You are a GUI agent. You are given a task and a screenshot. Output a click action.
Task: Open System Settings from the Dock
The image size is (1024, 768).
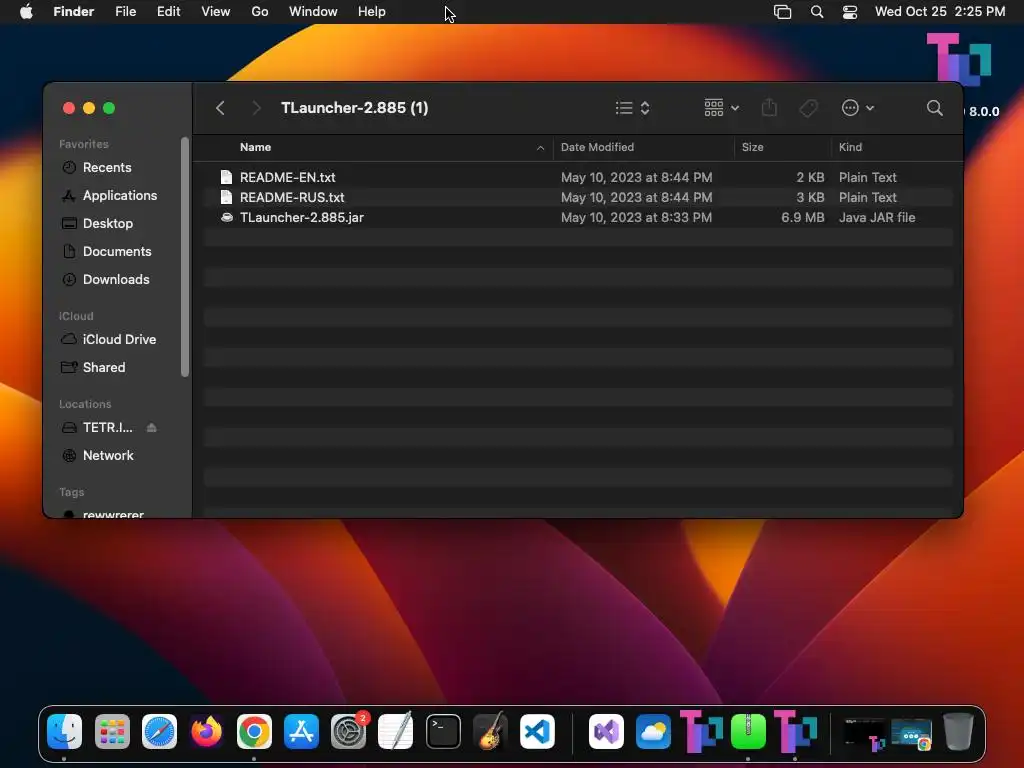coord(349,731)
